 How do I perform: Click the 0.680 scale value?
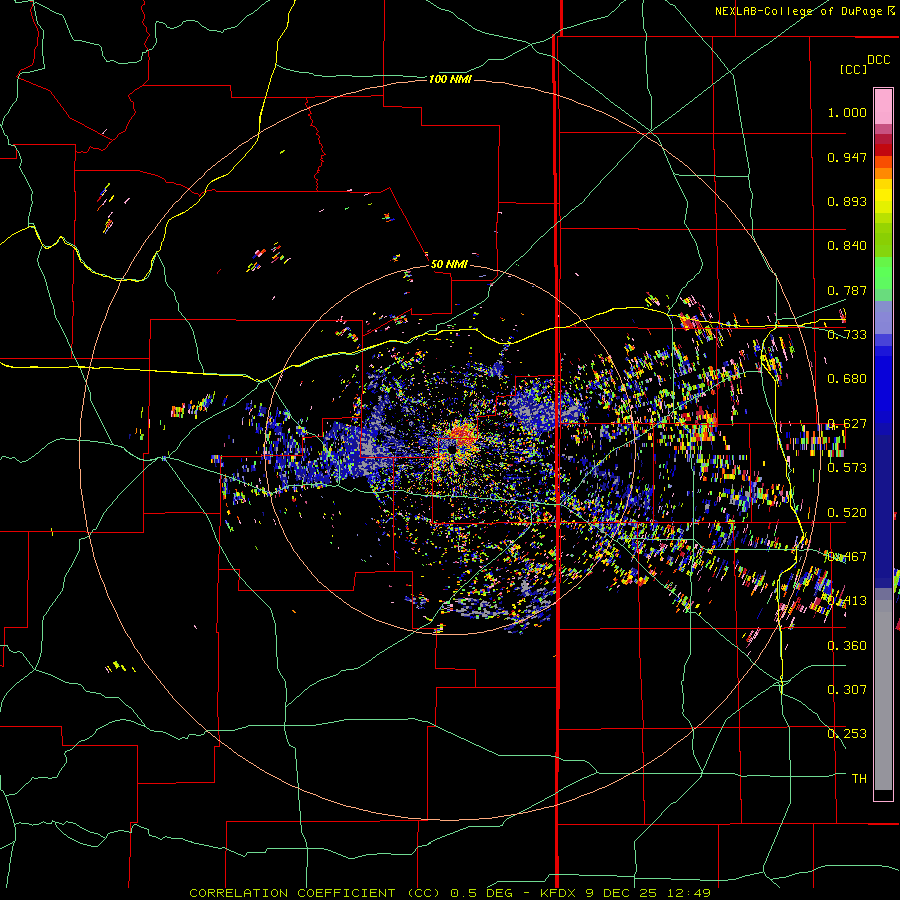click(x=847, y=379)
